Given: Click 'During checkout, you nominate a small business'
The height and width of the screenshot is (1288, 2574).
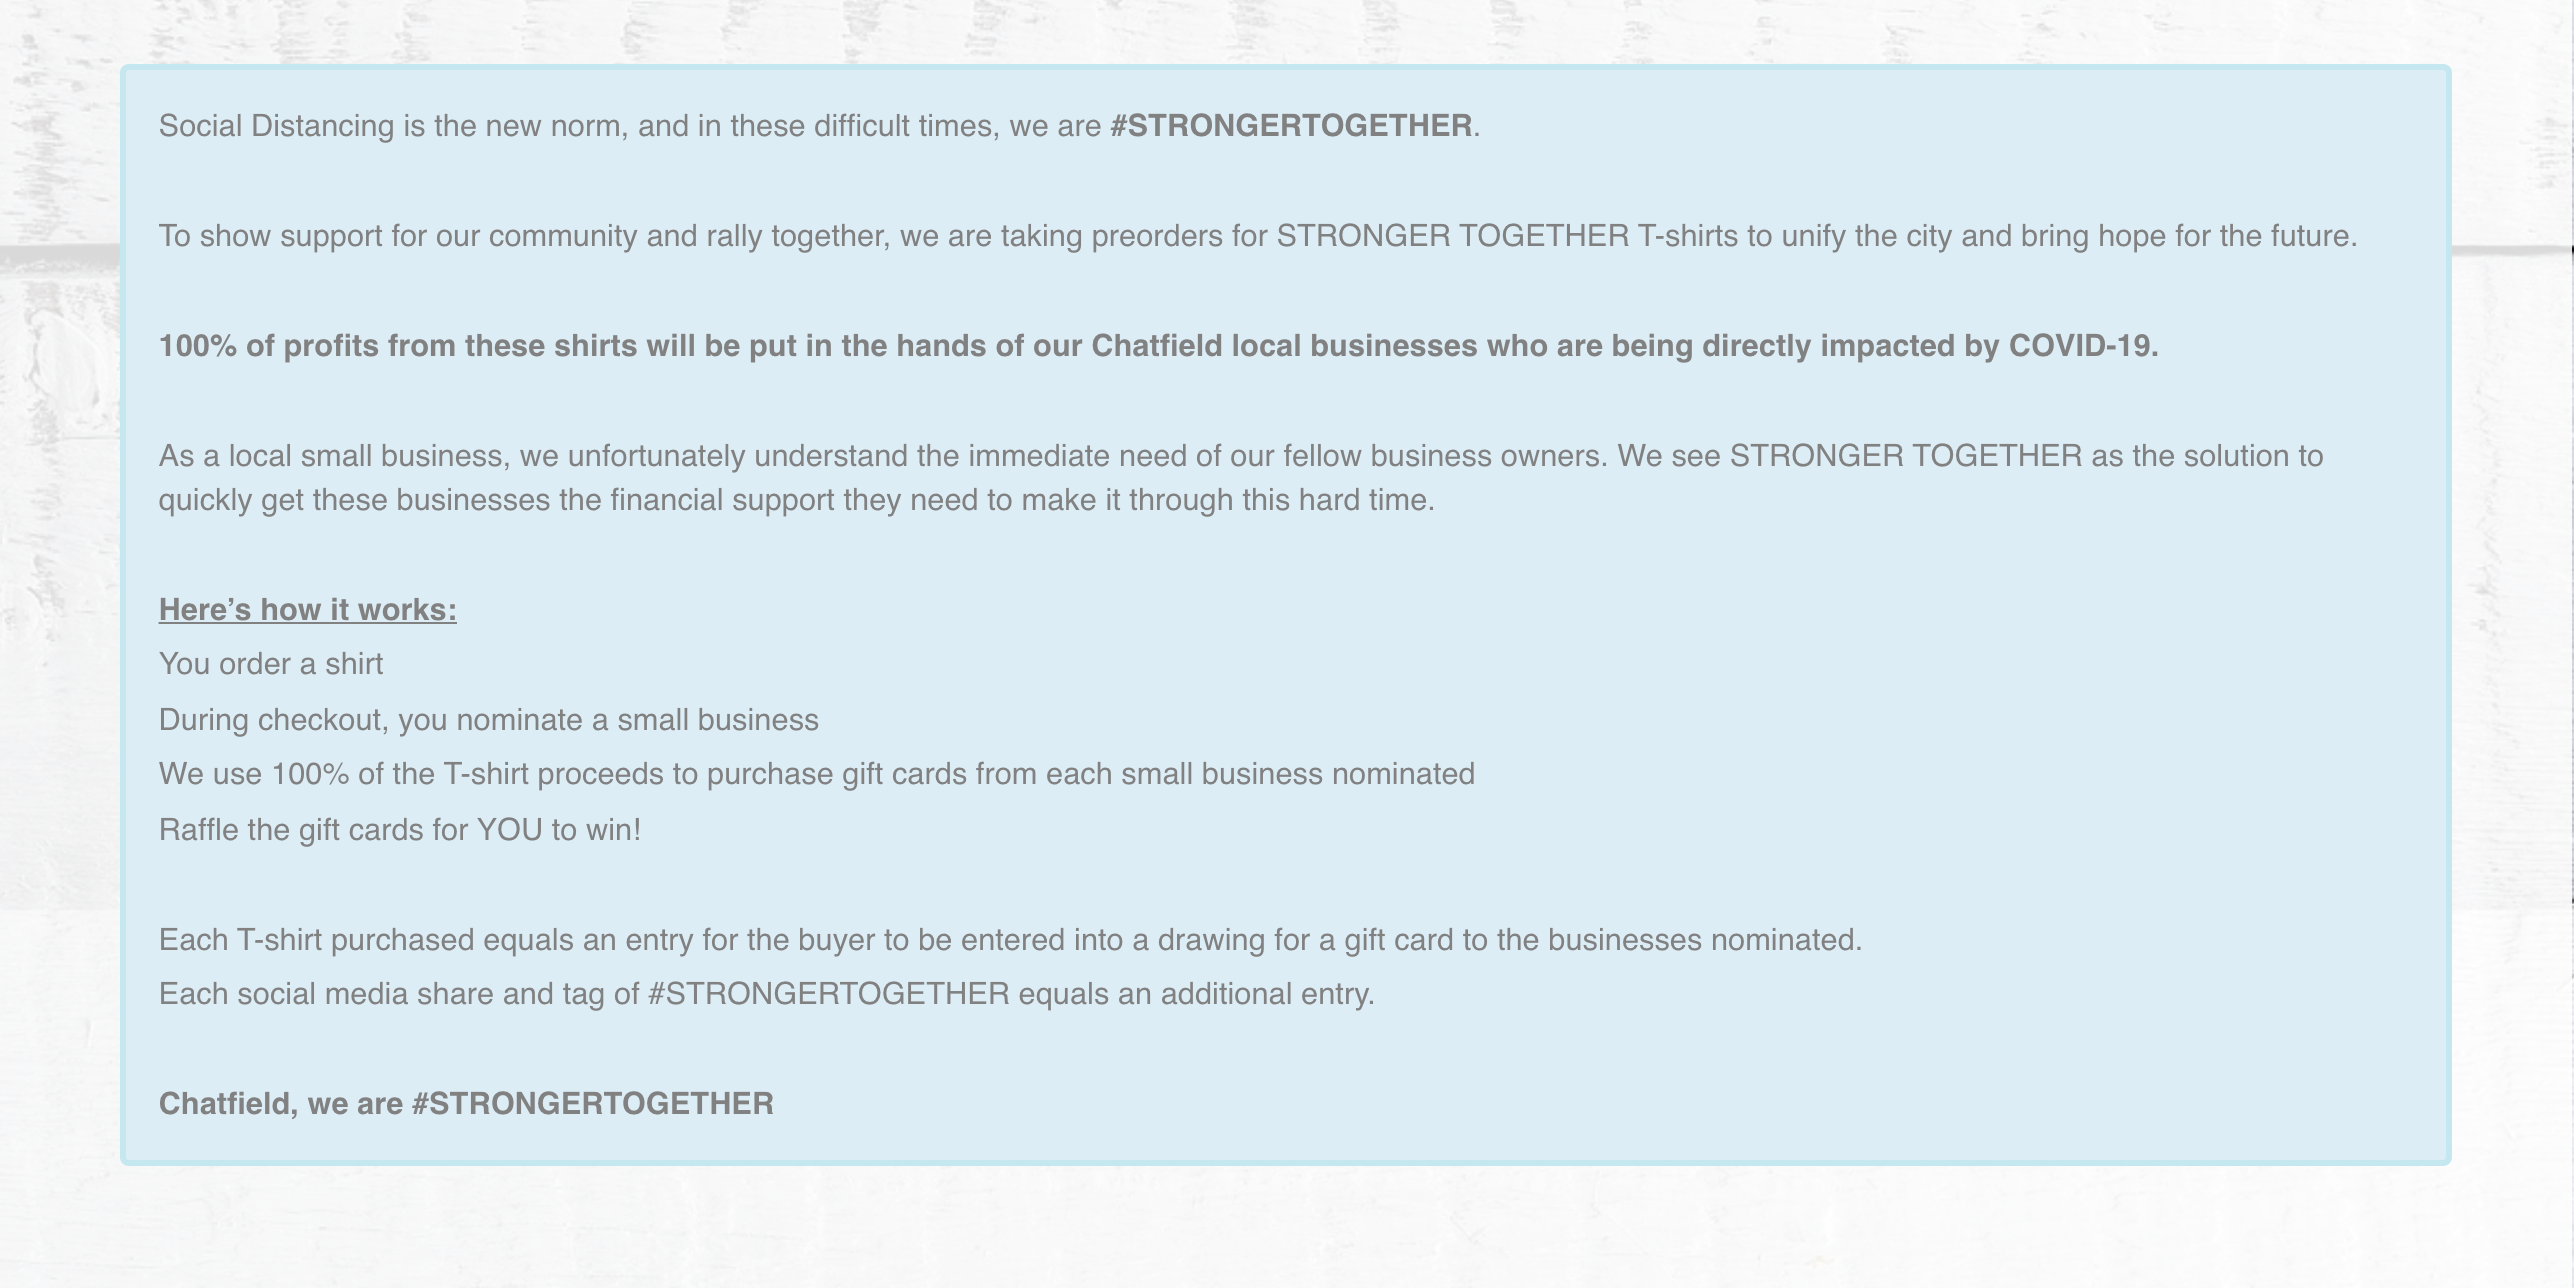Looking at the screenshot, I should 489,720.
